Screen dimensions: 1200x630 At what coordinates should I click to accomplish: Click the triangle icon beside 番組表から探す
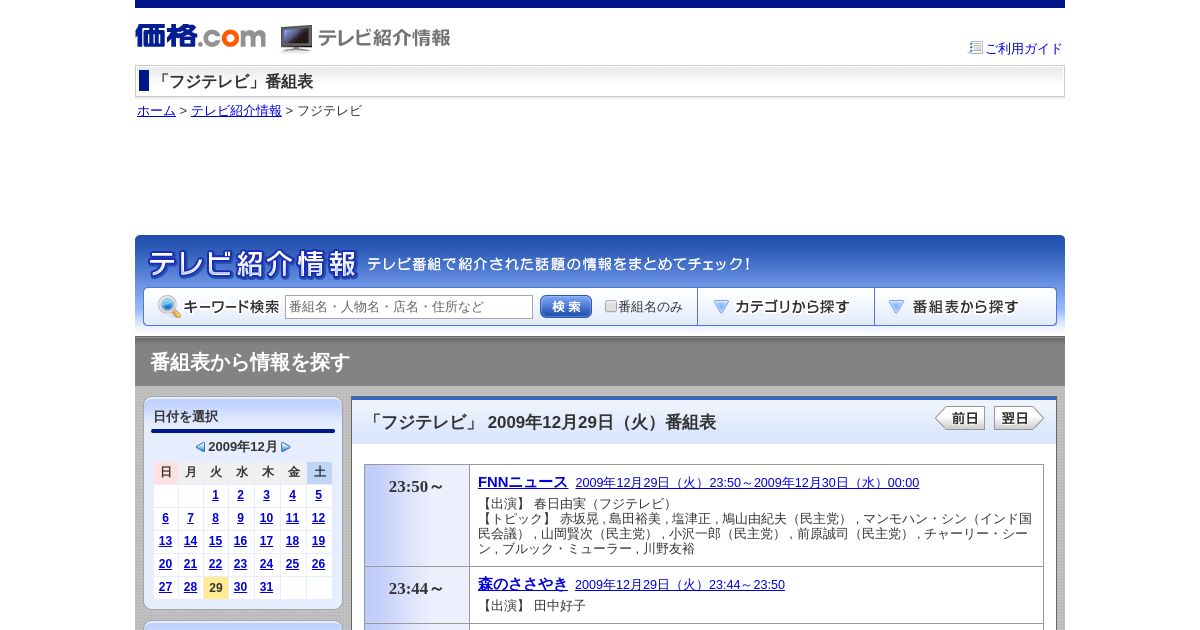(896, 307)
